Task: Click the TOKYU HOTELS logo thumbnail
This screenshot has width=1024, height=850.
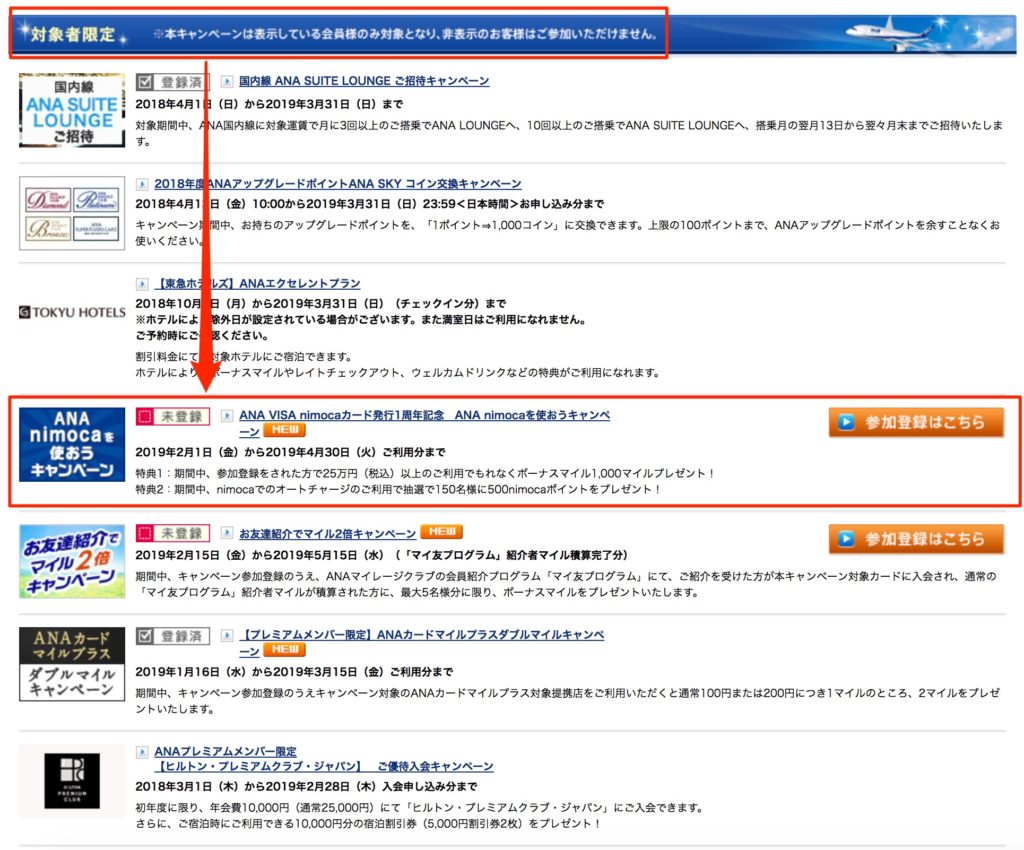Action: [x=72, y=313]
